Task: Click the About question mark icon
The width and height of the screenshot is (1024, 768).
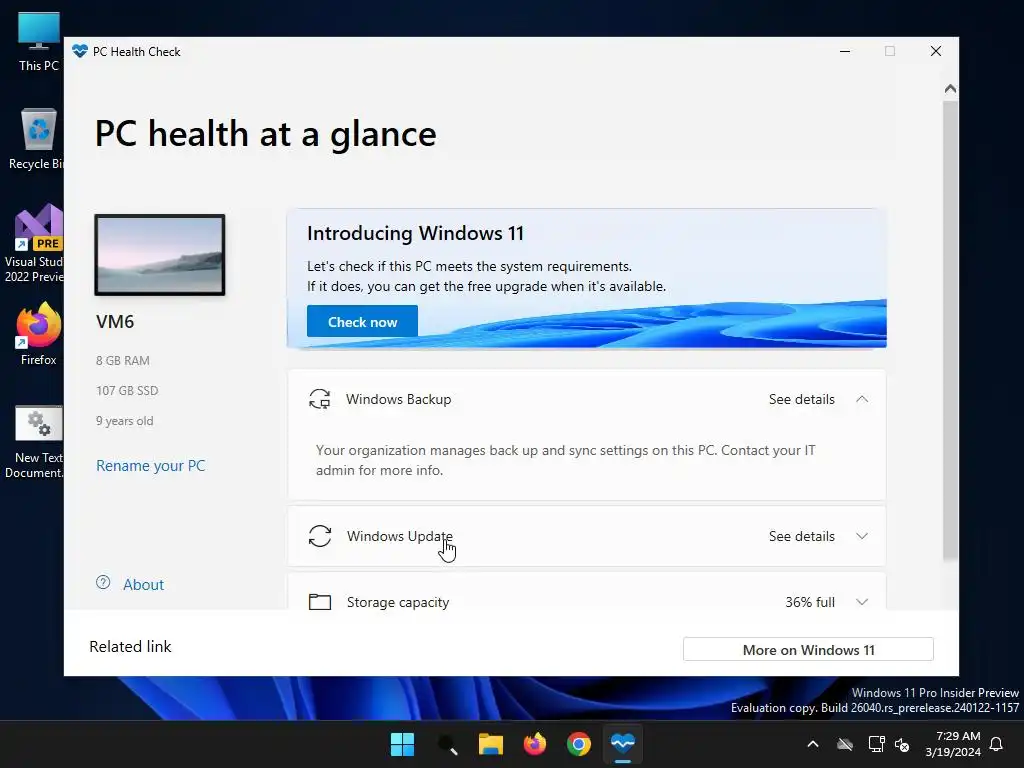Action: coord(103,583)
